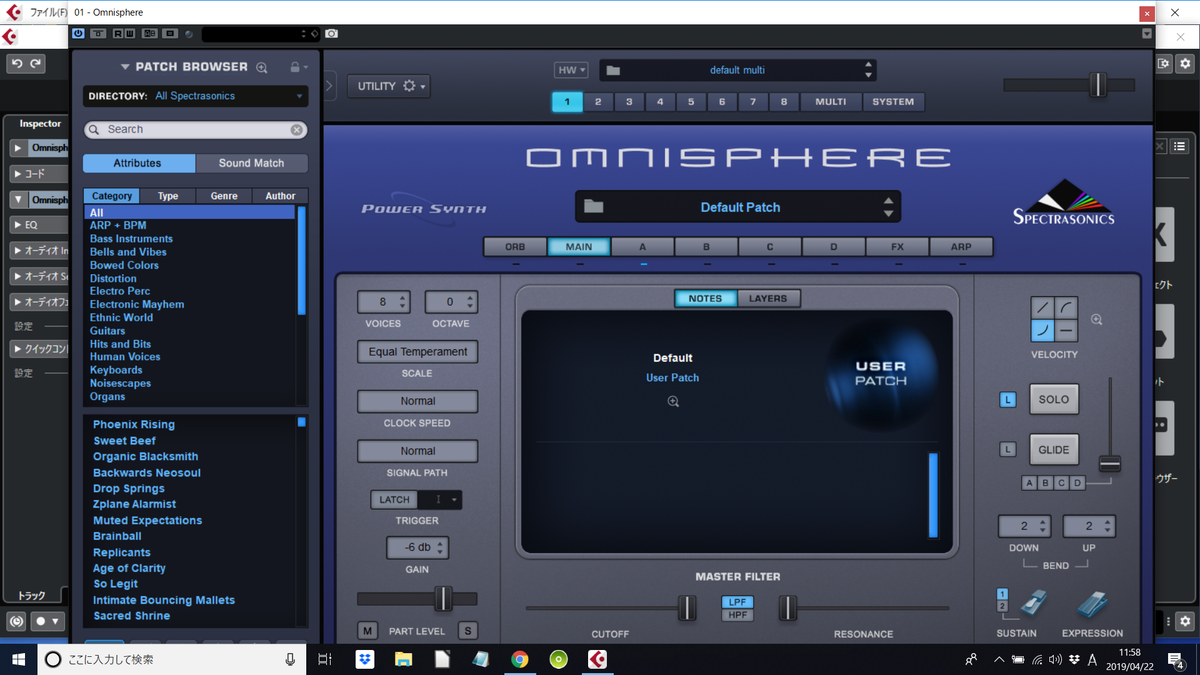The image size is (1200, 675).
Task: Load the Phoenix Rising patch
Action: point(134,424)
